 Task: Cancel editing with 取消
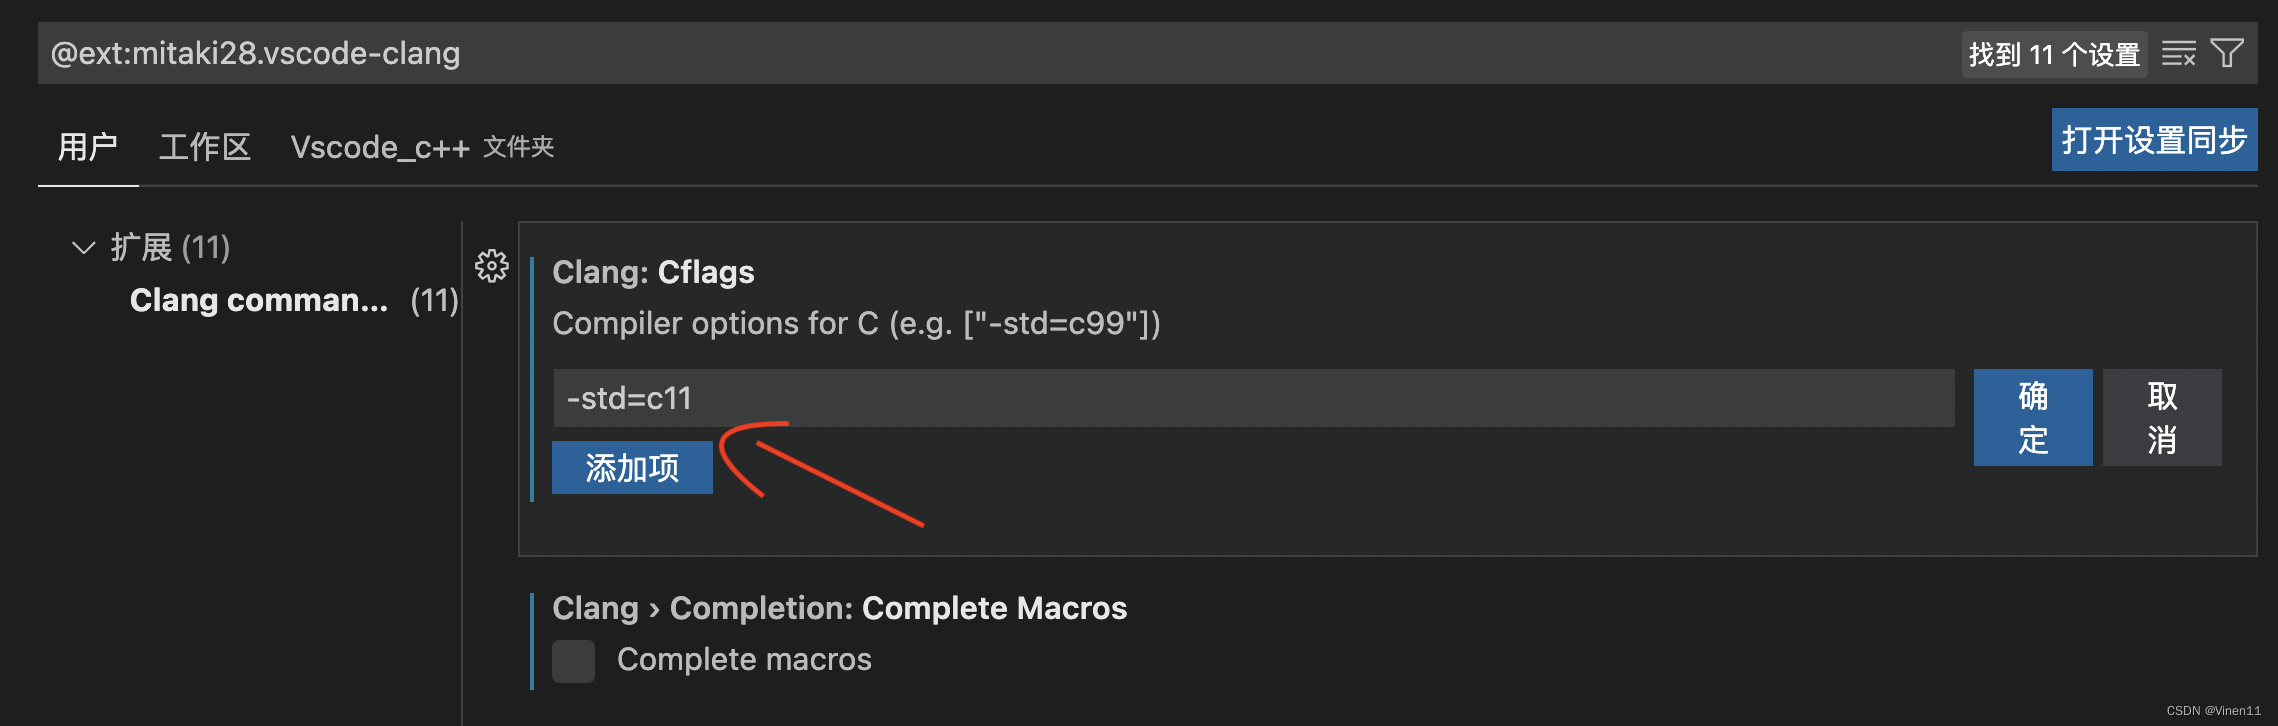coord(2161,417)
